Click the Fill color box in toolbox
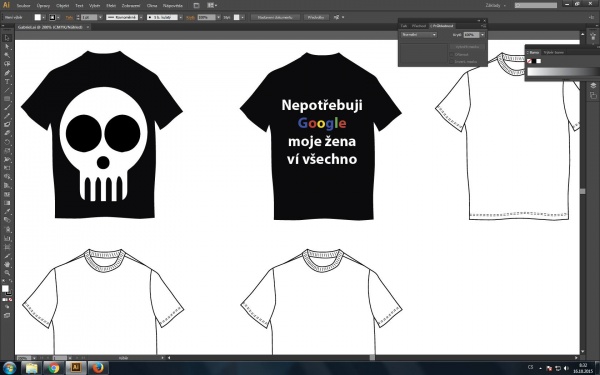The height and width of the screenshot is (375, 600). tap(5, 289)
